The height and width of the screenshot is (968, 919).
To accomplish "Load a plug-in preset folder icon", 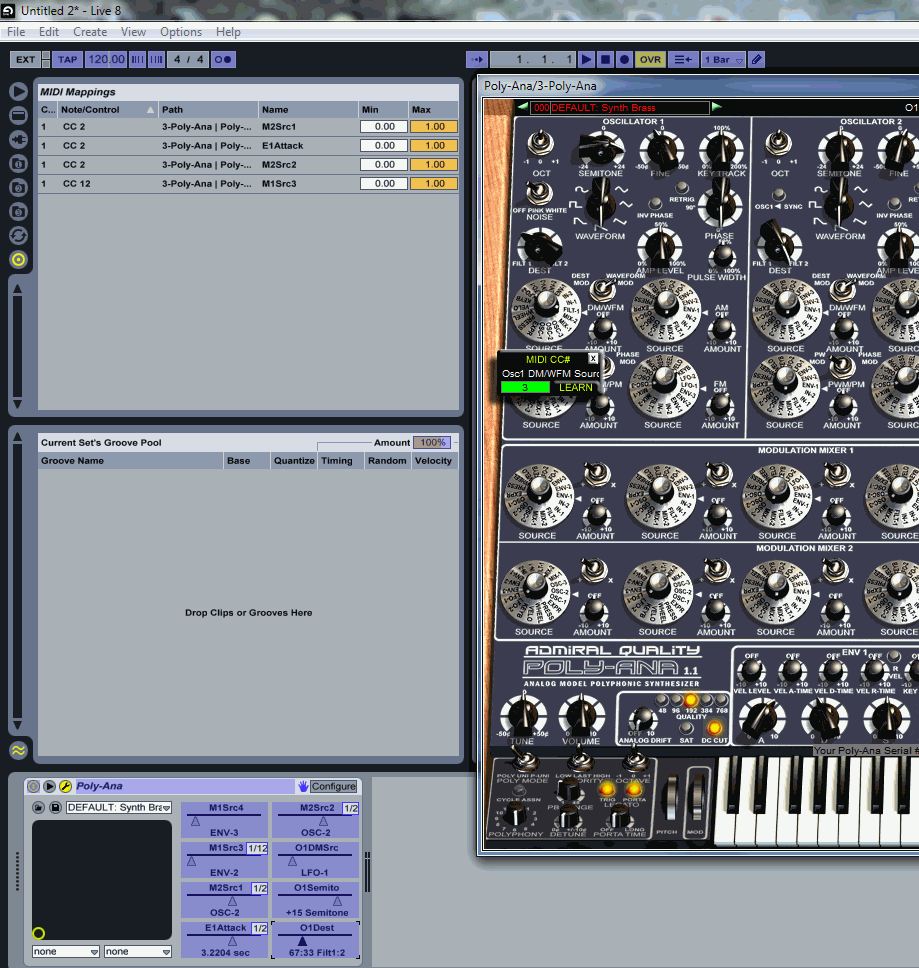I will tap(38, 807).
